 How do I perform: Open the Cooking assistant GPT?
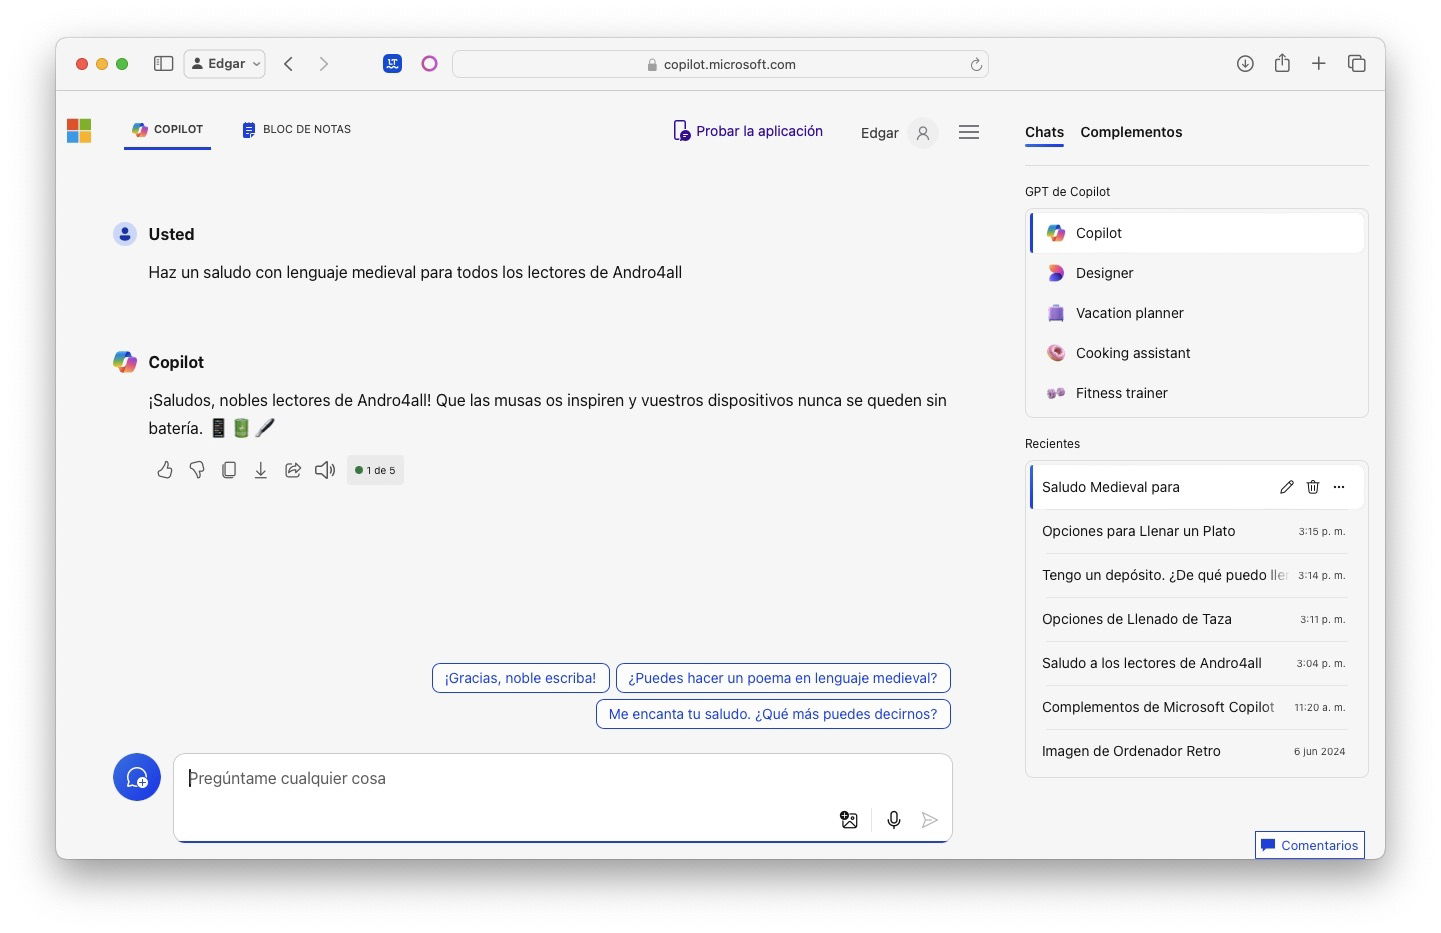[x=1197, y=353]
